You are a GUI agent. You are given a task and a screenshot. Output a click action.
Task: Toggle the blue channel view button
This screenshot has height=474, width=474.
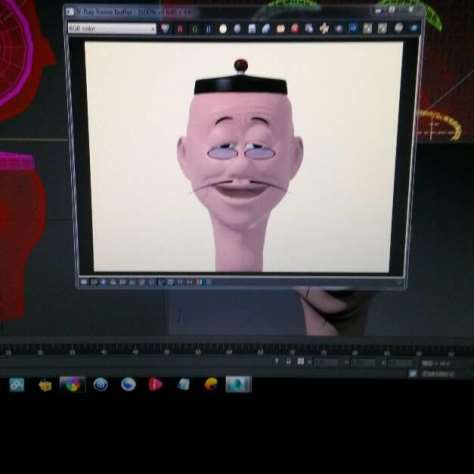coord(209,29)
